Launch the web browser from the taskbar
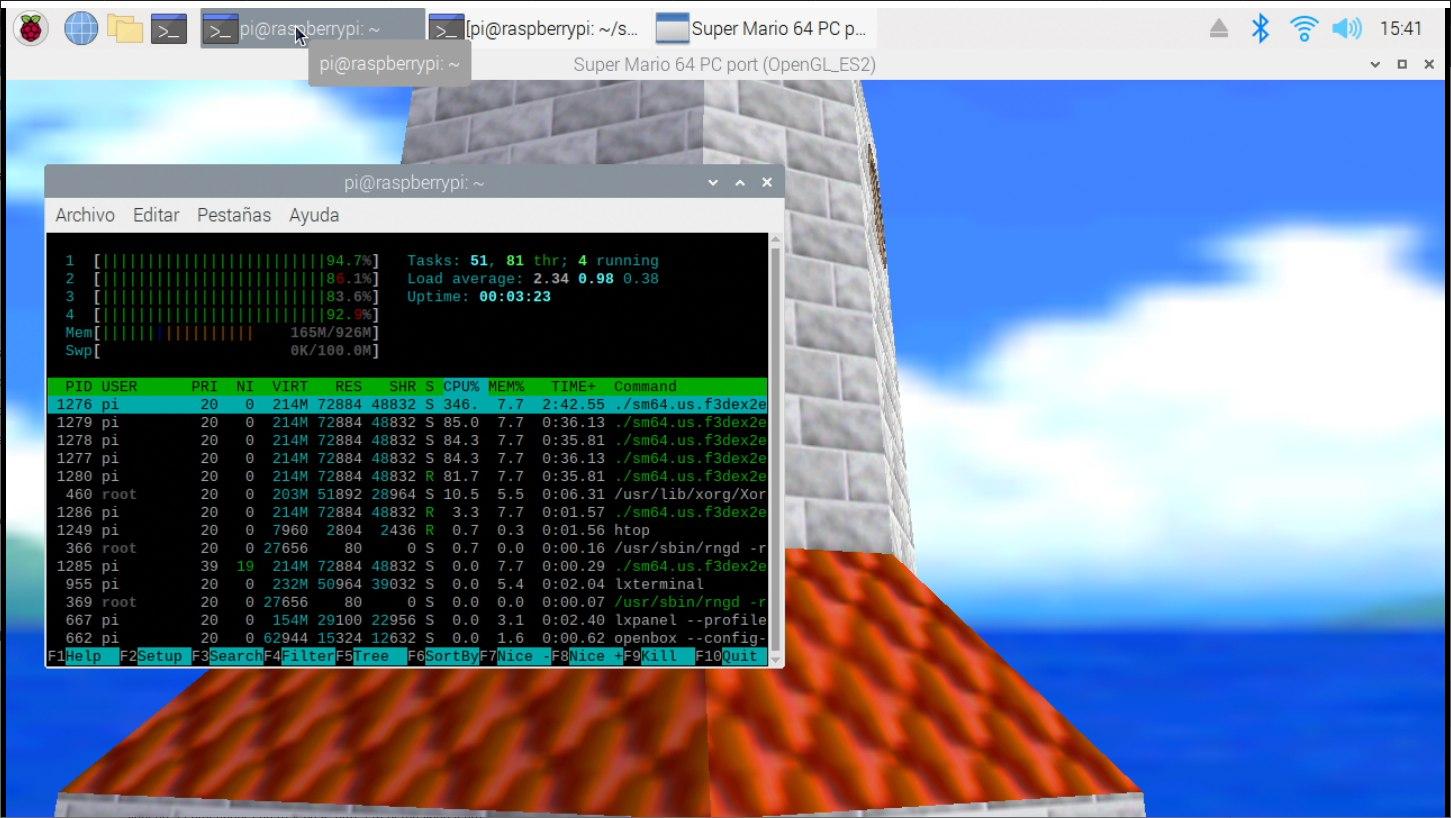This screenshot has width=1451, height=818. [80, 27]
